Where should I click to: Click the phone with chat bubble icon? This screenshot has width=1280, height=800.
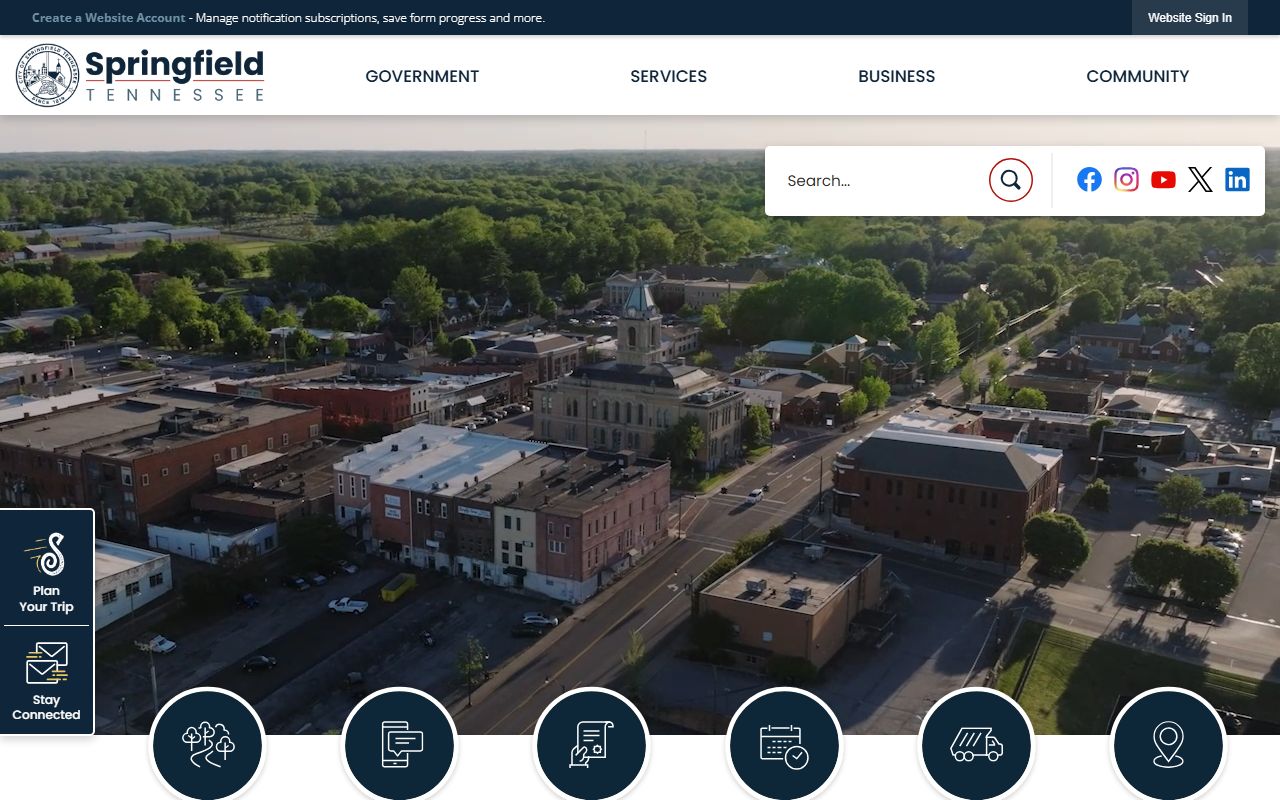click(x=400, y=745)
